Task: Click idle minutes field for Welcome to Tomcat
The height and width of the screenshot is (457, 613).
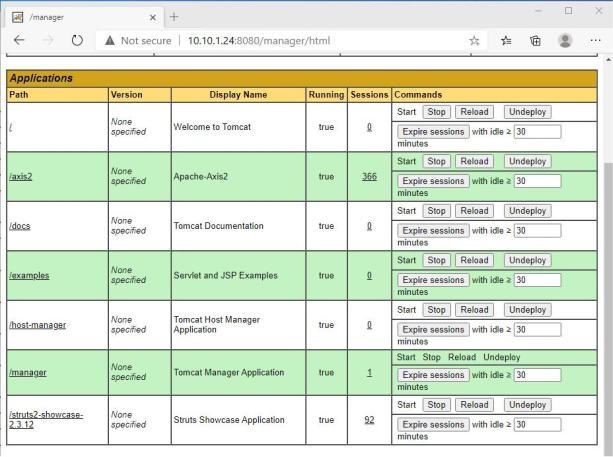Action: tap(538, 132)
